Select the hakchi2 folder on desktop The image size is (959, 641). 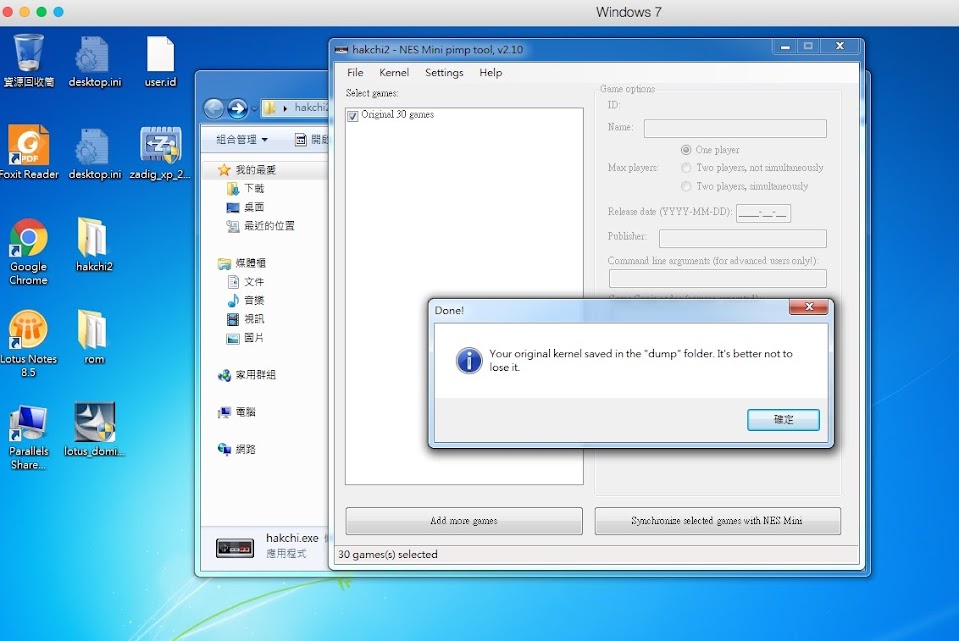pos(94,245)
